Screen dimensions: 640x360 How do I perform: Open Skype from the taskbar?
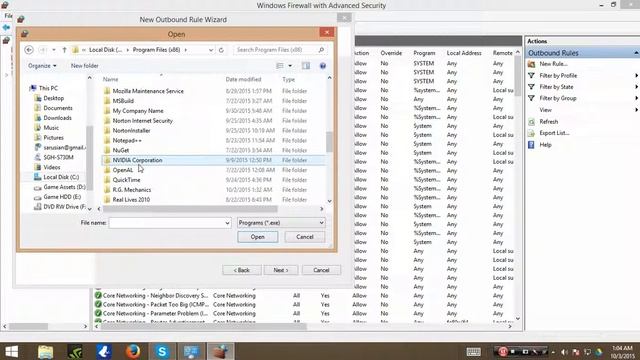tap(162, 351)
